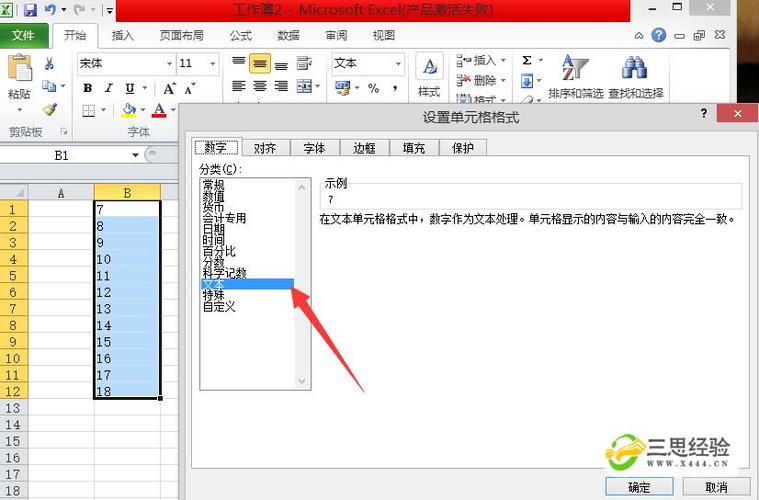Screen dimensions: 759x500
Task: Select the Format Painter brush icon
Action: pos(49,110)
